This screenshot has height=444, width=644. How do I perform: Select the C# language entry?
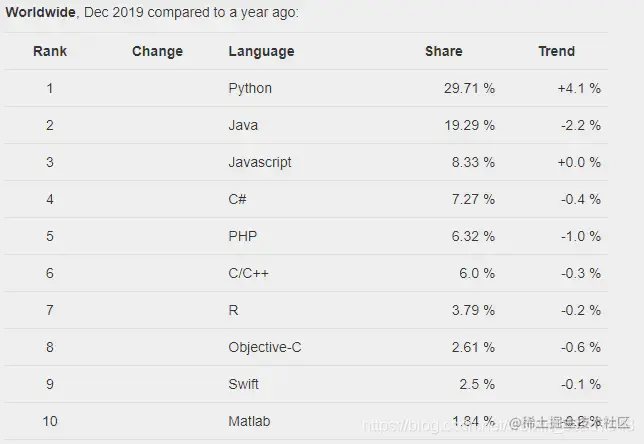[237, 199]
